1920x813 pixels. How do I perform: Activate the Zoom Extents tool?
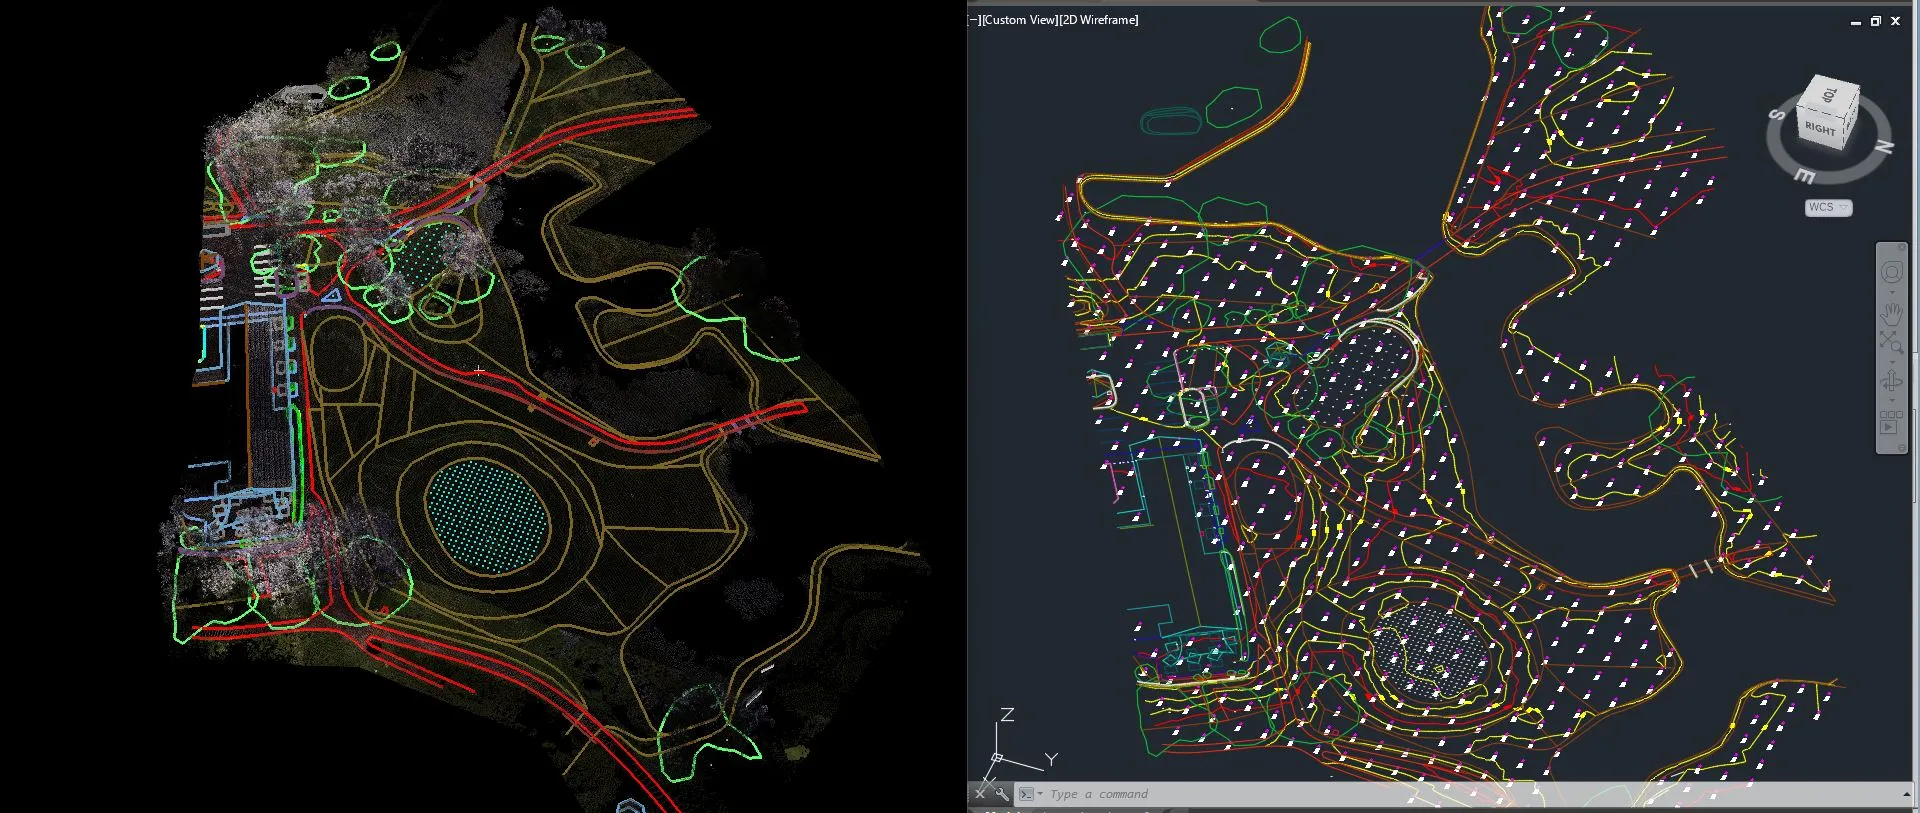coord(1891,342)
